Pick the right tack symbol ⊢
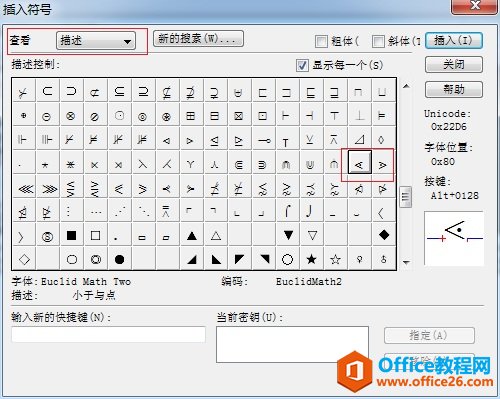Image resolution: width=500 pixels, height=399 pixels. pos(286,116)
